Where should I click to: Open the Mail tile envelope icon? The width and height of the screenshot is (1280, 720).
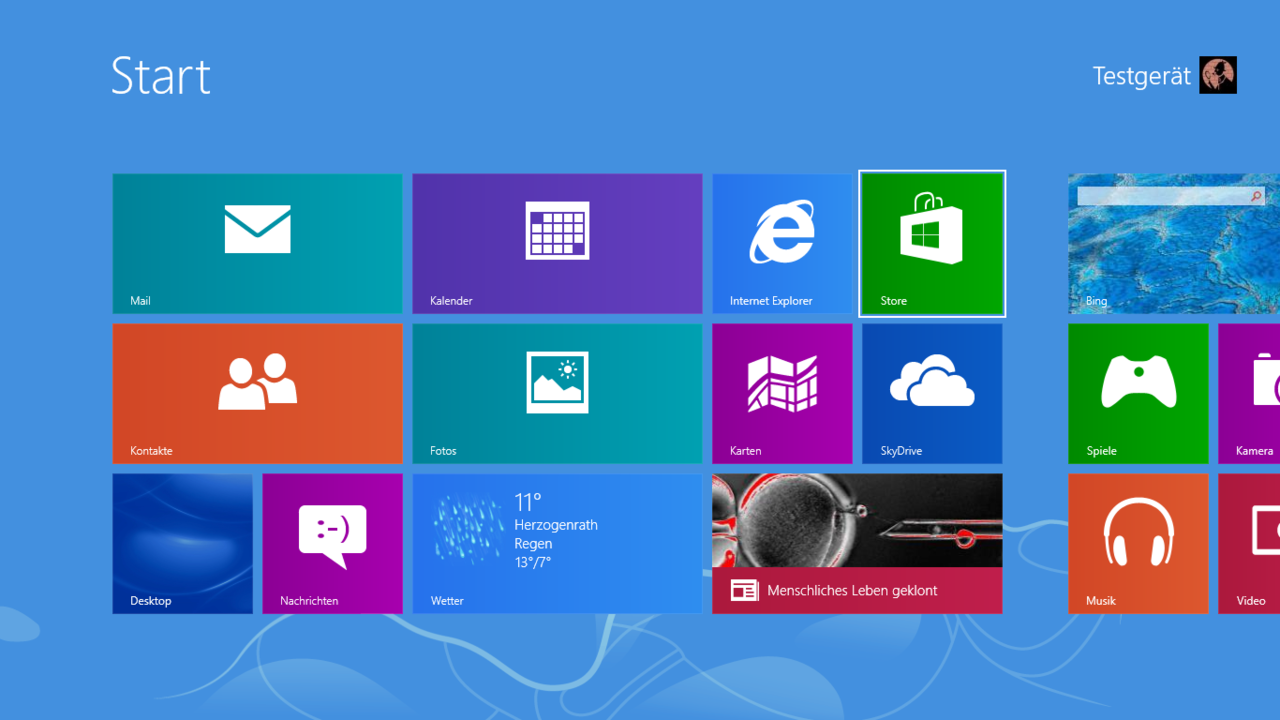click(257, 230)
